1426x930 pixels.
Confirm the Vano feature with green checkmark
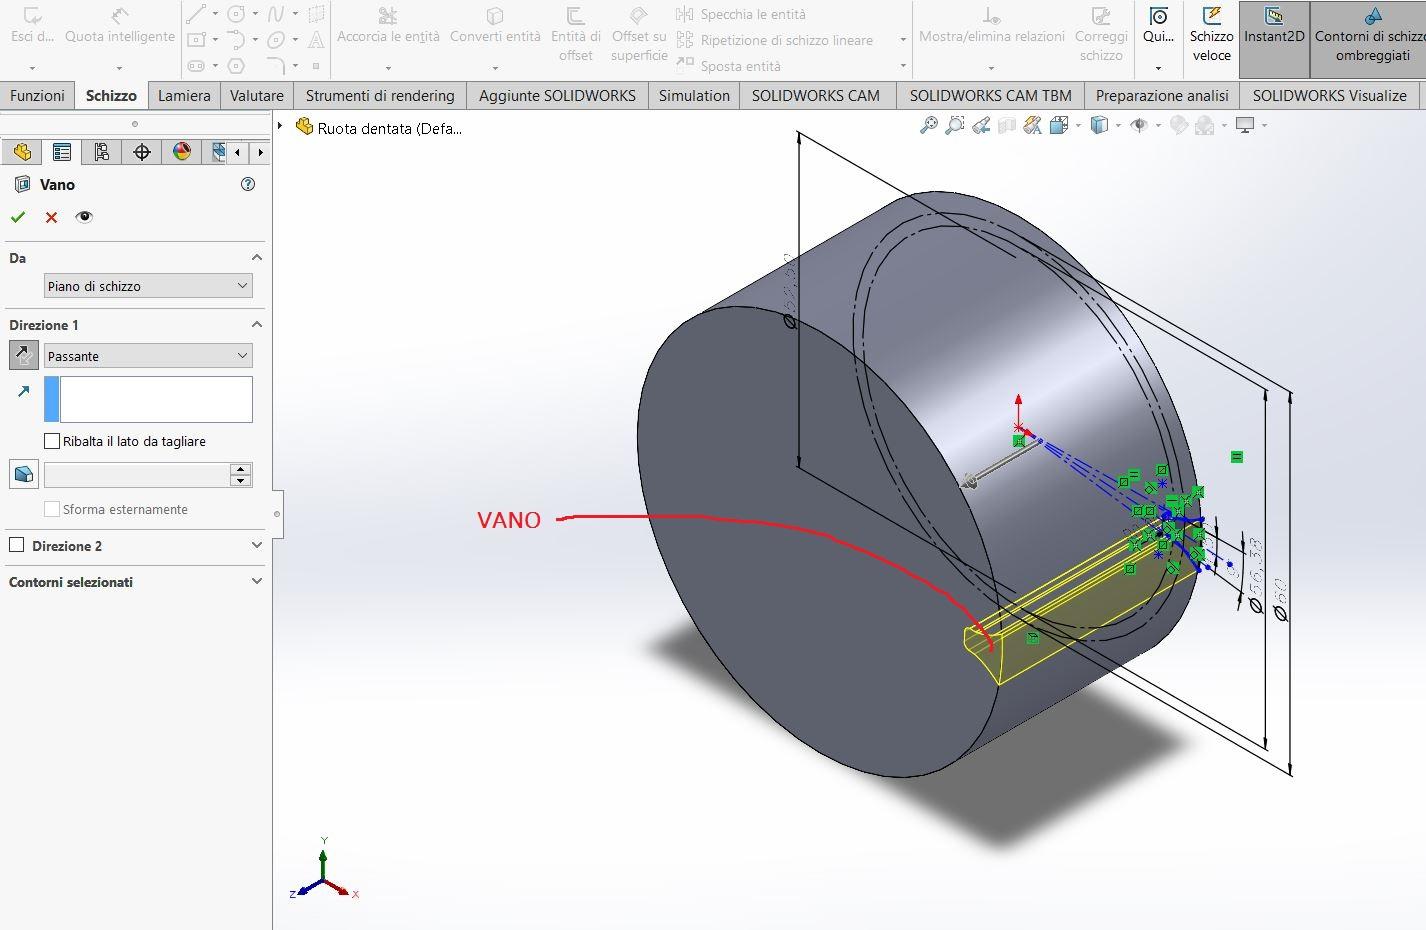(18, 217)
